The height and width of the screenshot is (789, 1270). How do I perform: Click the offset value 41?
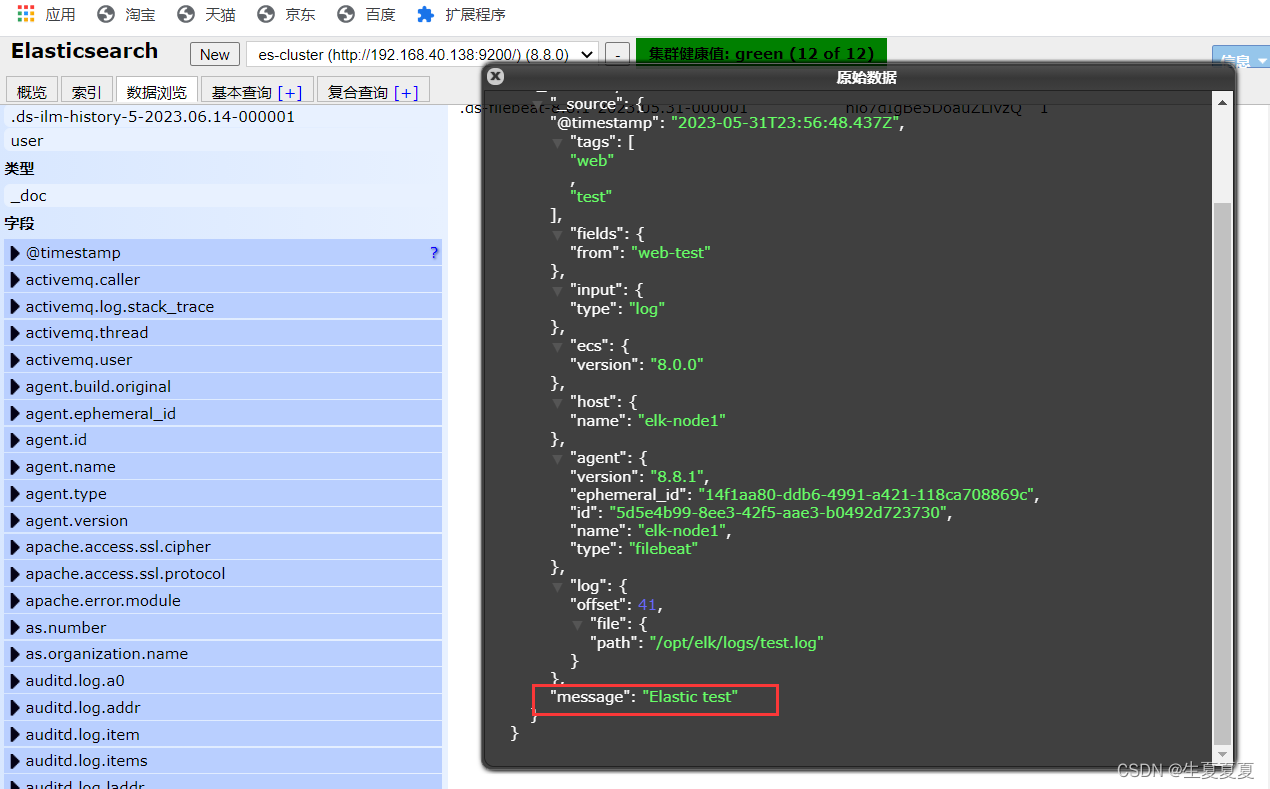(648, 605)
